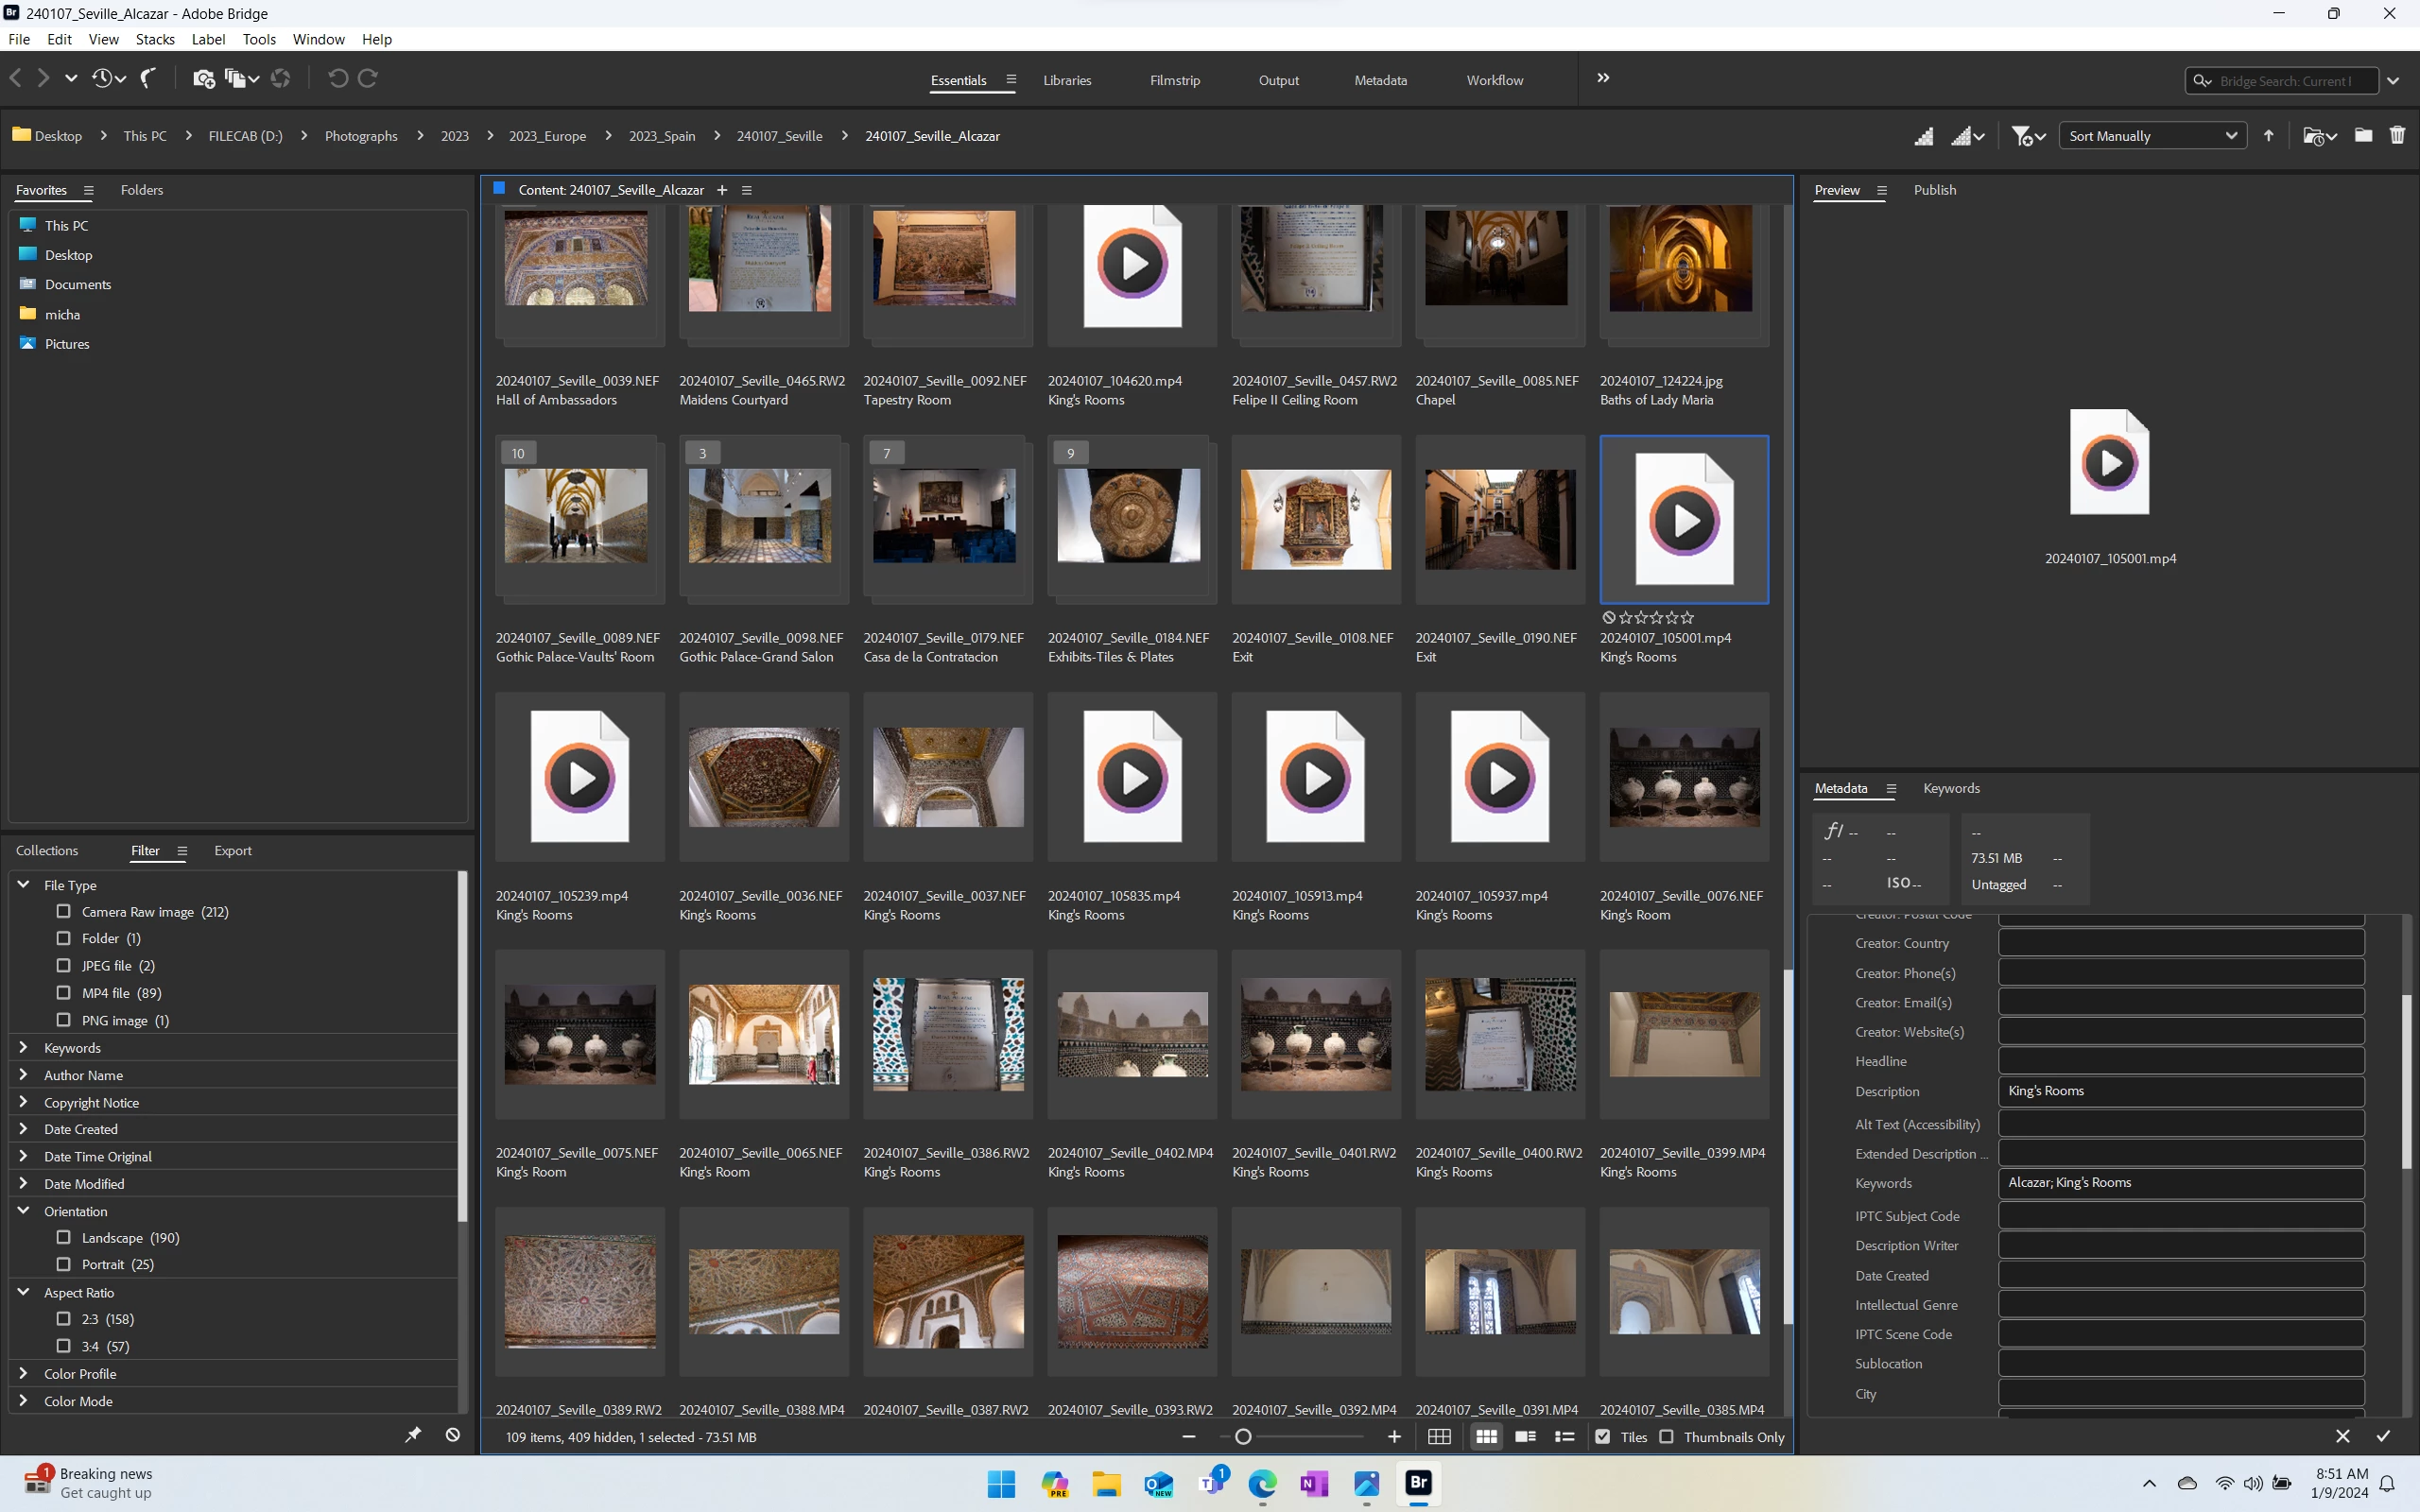The height and width of the screenshot is (1512, 2420).
Task: Open the Reveal Recent File history icon
Action: click(103, 78)
